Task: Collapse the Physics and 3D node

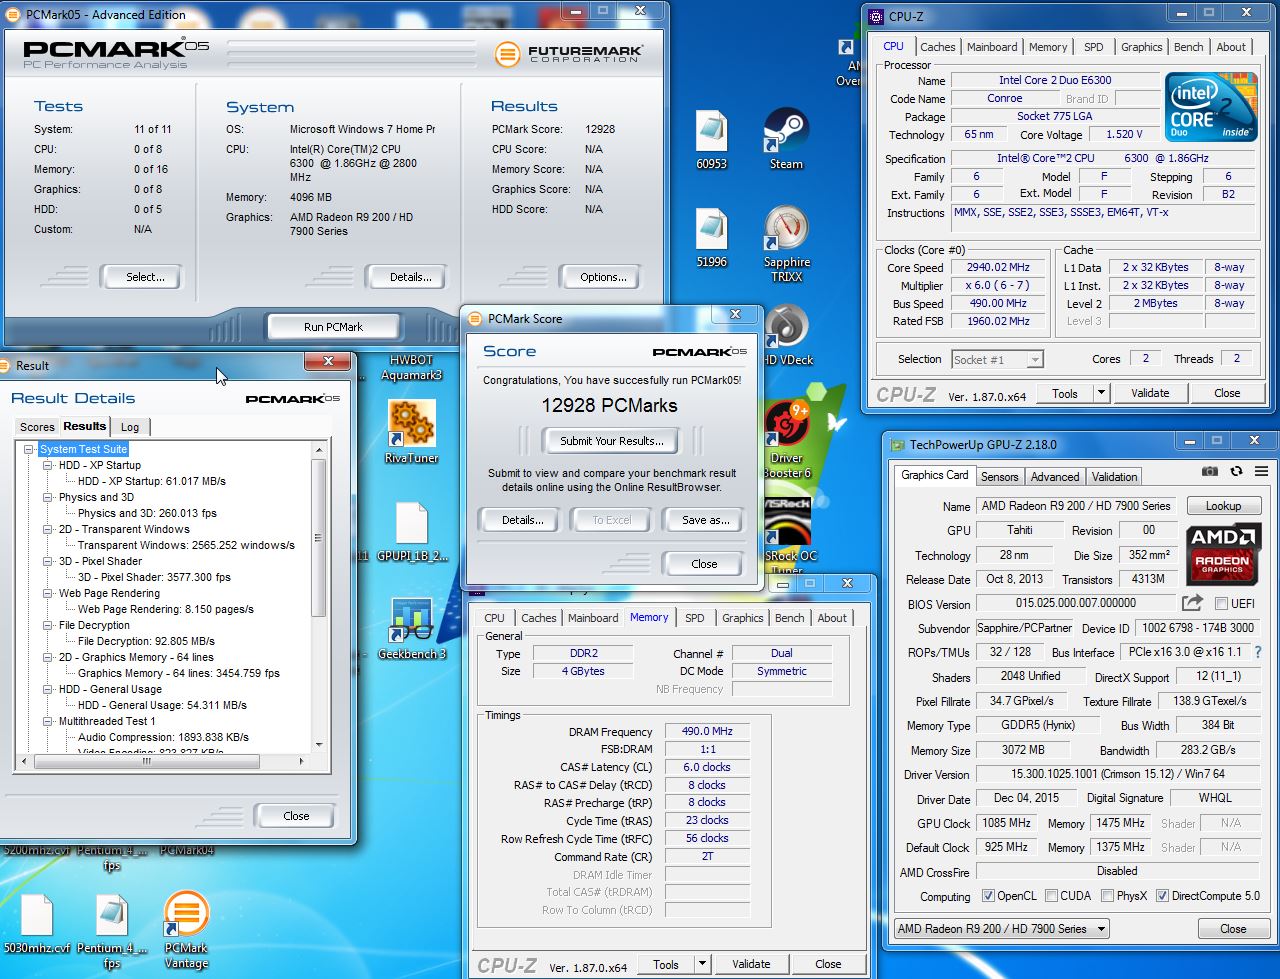Action: [49, 498]
